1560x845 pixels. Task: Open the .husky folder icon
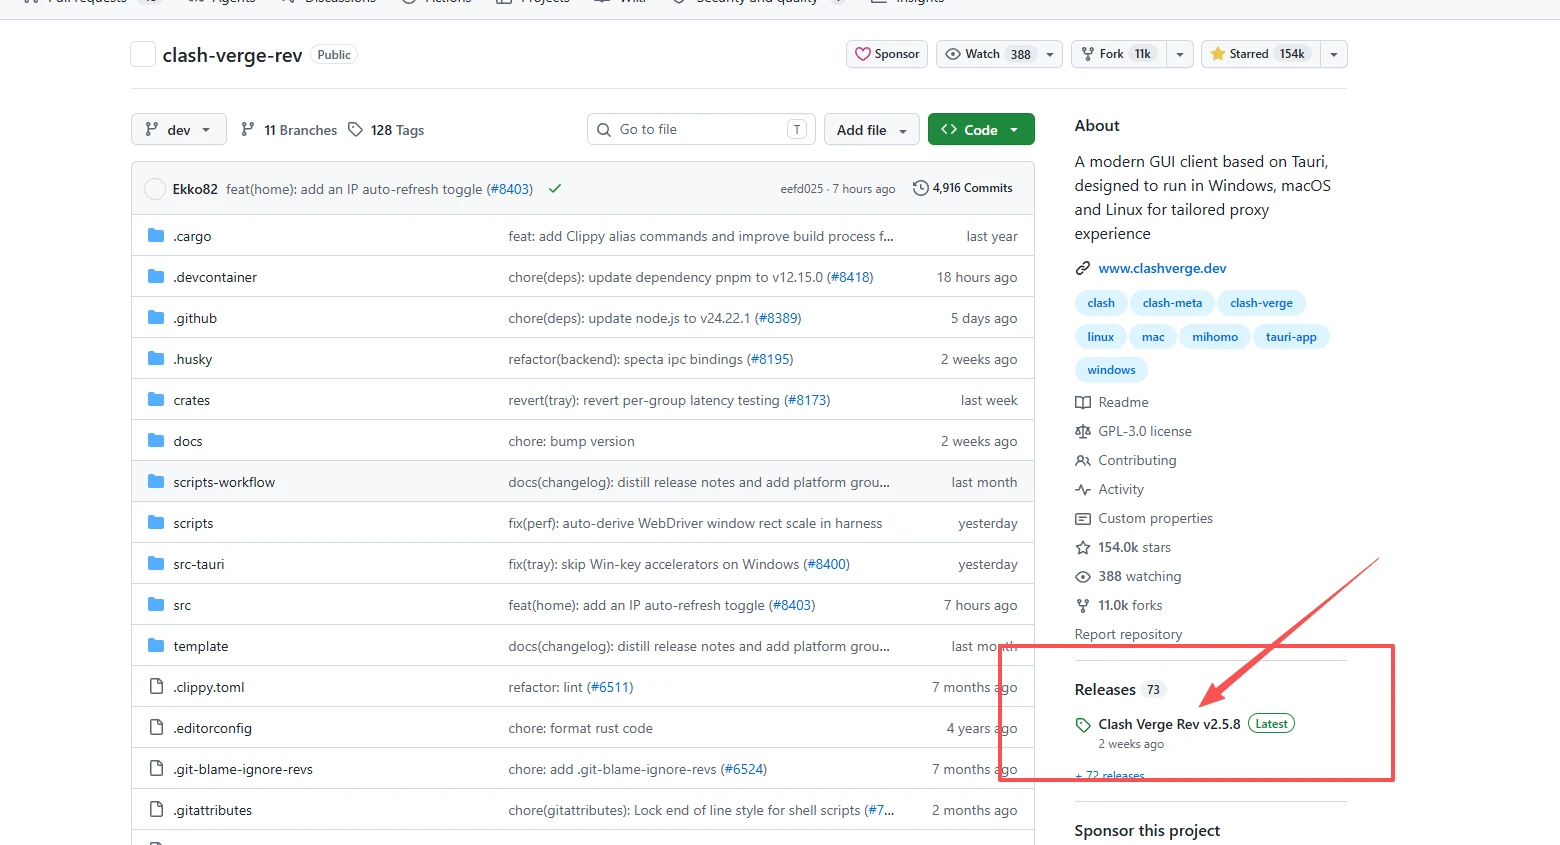[x=156, y=359]
